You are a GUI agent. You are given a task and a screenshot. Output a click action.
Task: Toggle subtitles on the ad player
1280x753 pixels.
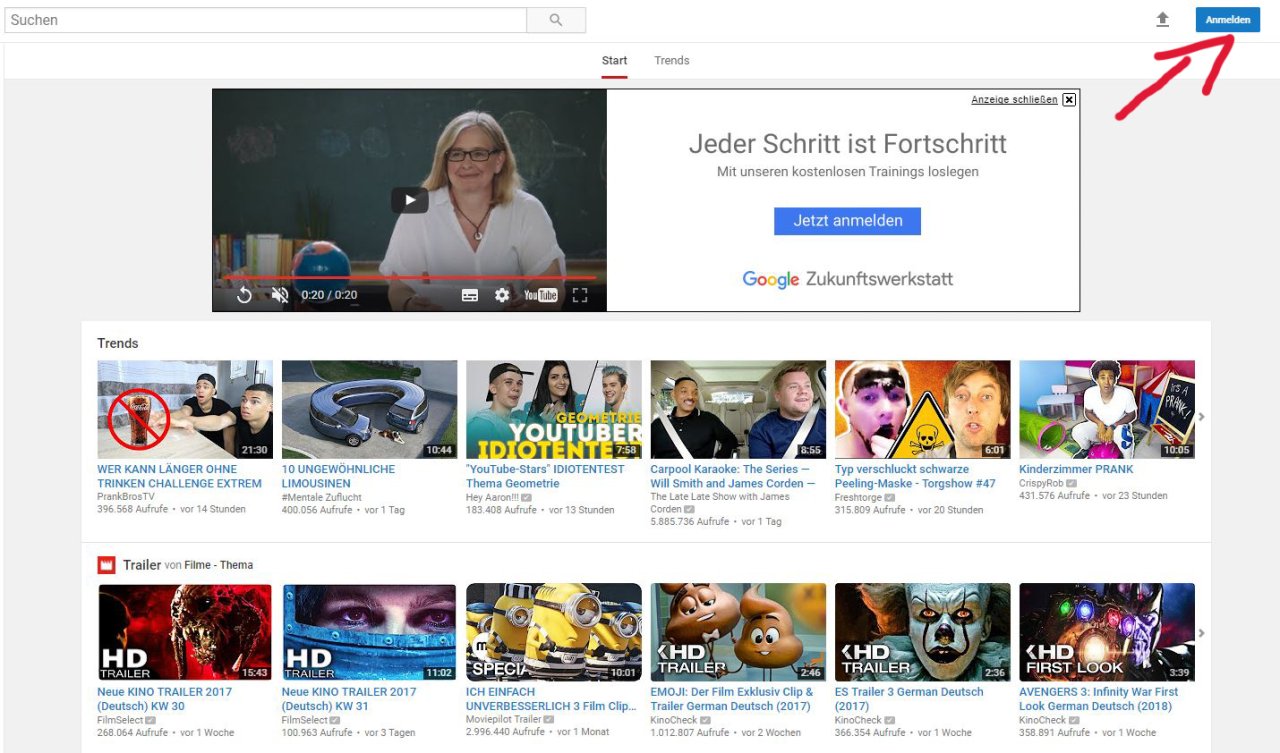point(470,296)
